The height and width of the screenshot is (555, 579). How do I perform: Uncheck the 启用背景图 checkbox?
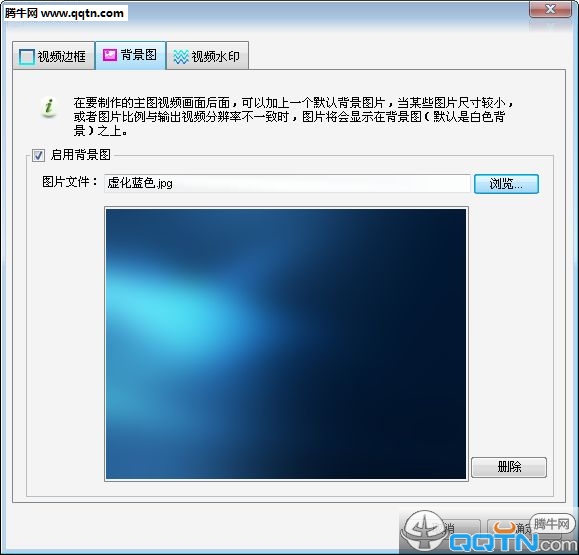coord(38,155)
